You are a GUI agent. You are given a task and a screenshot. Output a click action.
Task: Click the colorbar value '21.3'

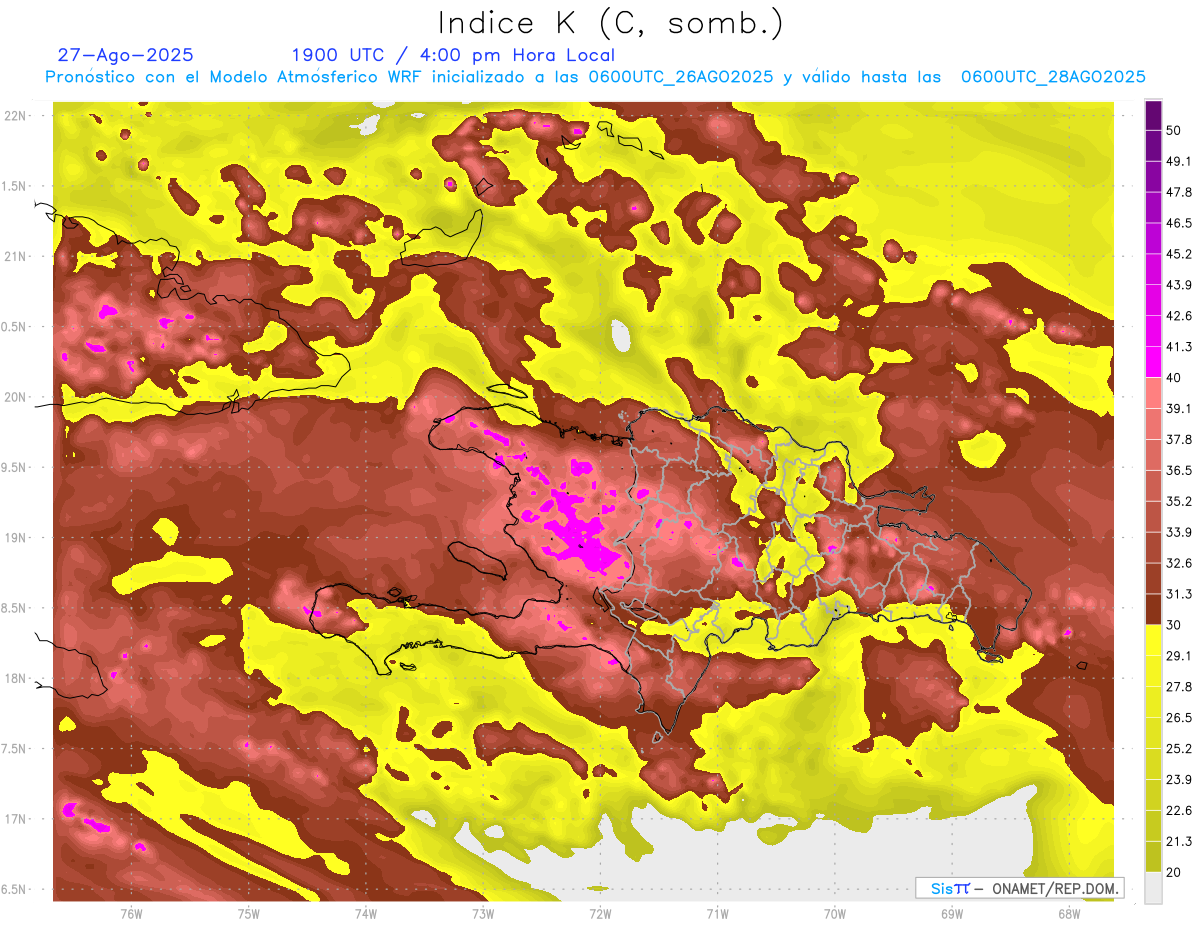pyautogui.click(x=1178, y=841)
